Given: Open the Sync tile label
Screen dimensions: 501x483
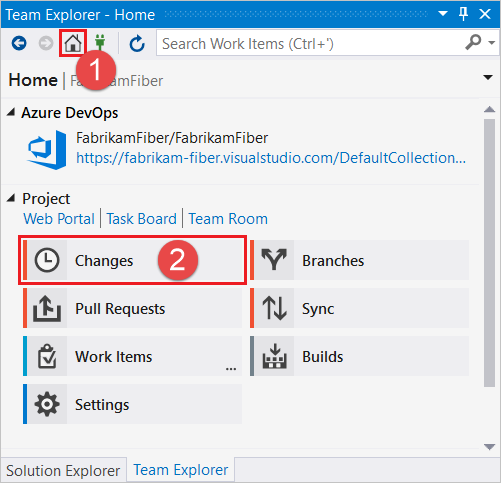Looking at the screenshot, I should pos(318,309).
